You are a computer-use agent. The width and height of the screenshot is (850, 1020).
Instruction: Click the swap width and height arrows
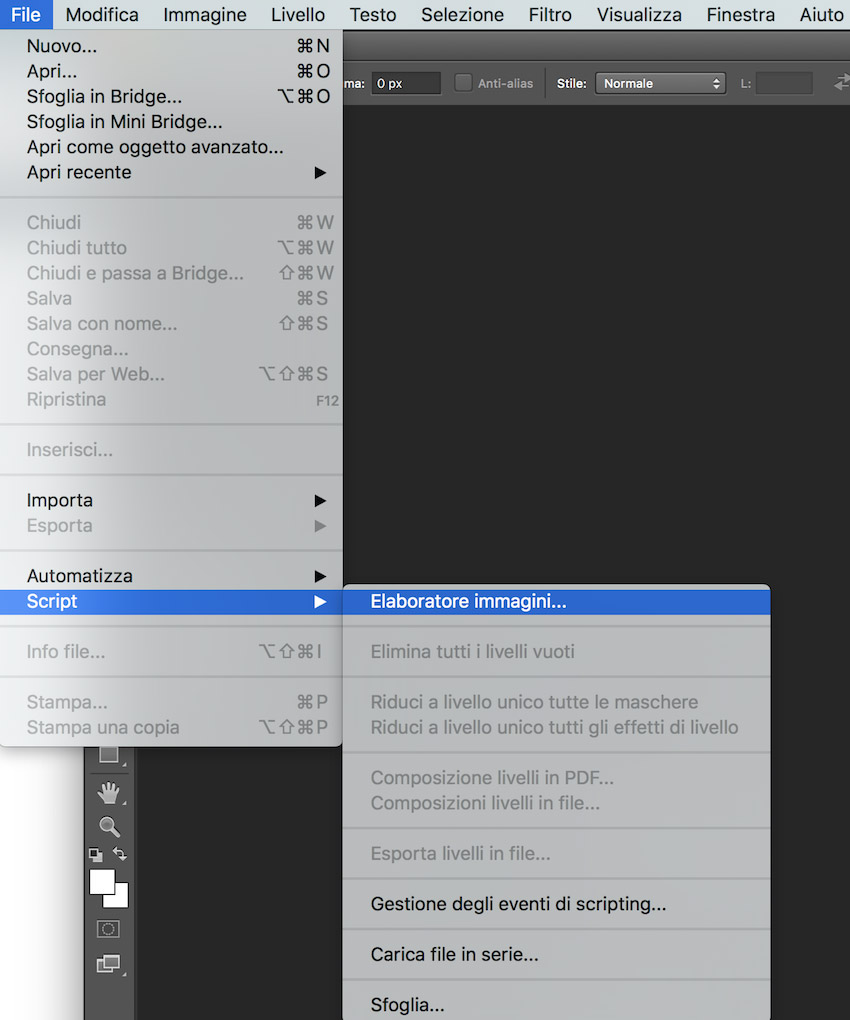[x=840, y=83]
